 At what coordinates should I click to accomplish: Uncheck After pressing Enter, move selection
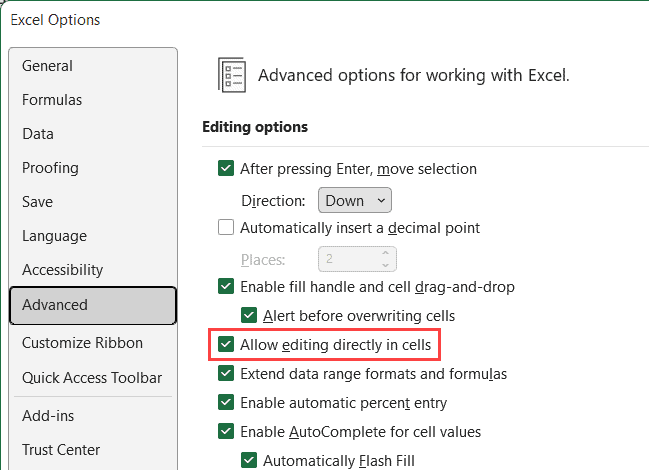[226, 169]
